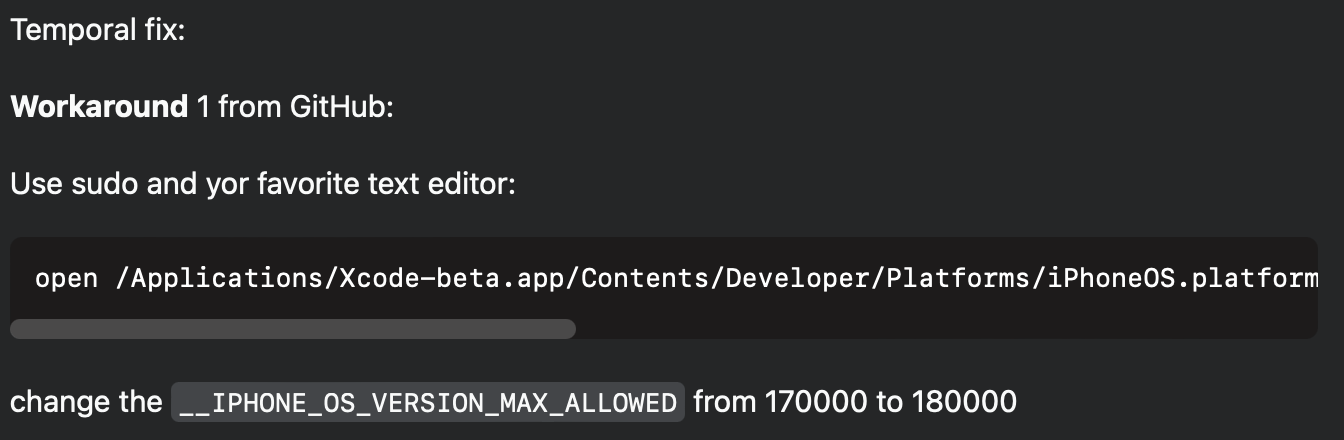
Task: Click the __IPHONE_OS_VERSION_MAX_ALLOWED inline code
Action: point(428,402)
